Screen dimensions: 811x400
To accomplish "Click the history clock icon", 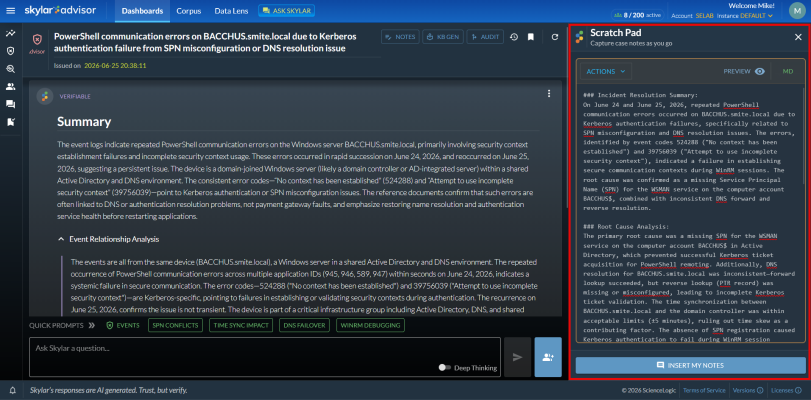I will [x=514, y=37].
